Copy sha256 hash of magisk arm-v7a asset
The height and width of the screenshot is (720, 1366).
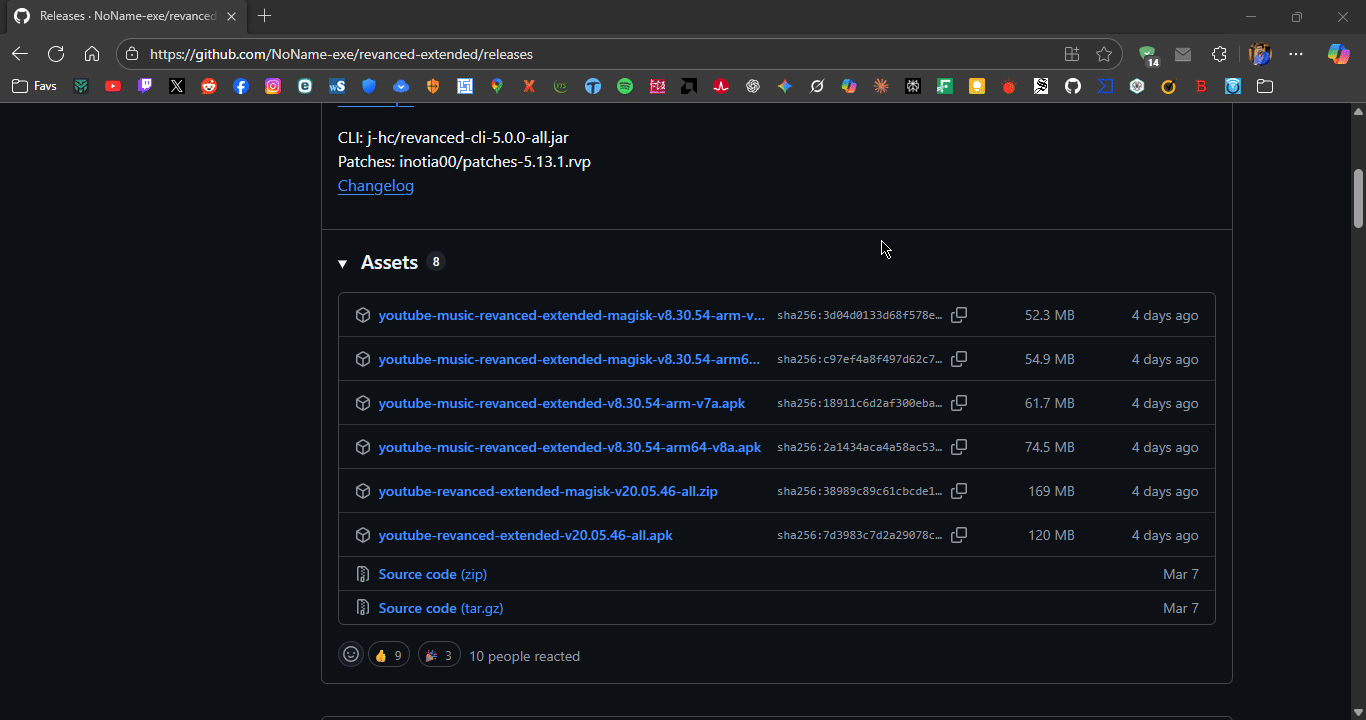click(958, 315)
